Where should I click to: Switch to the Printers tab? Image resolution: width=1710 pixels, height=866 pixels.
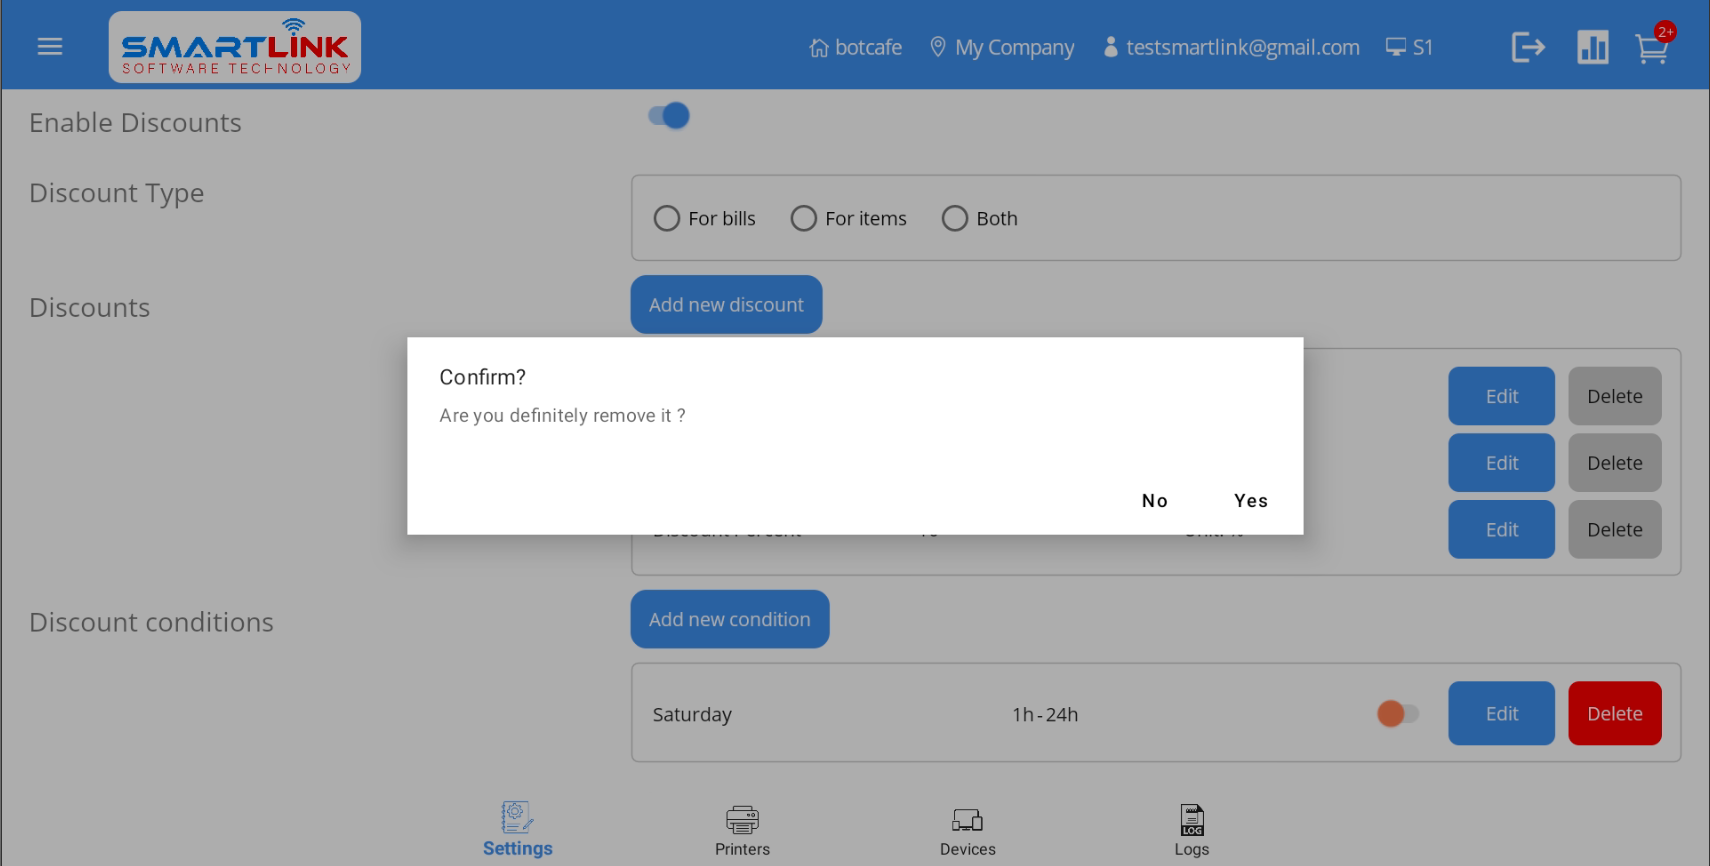(x=742, y=831)
